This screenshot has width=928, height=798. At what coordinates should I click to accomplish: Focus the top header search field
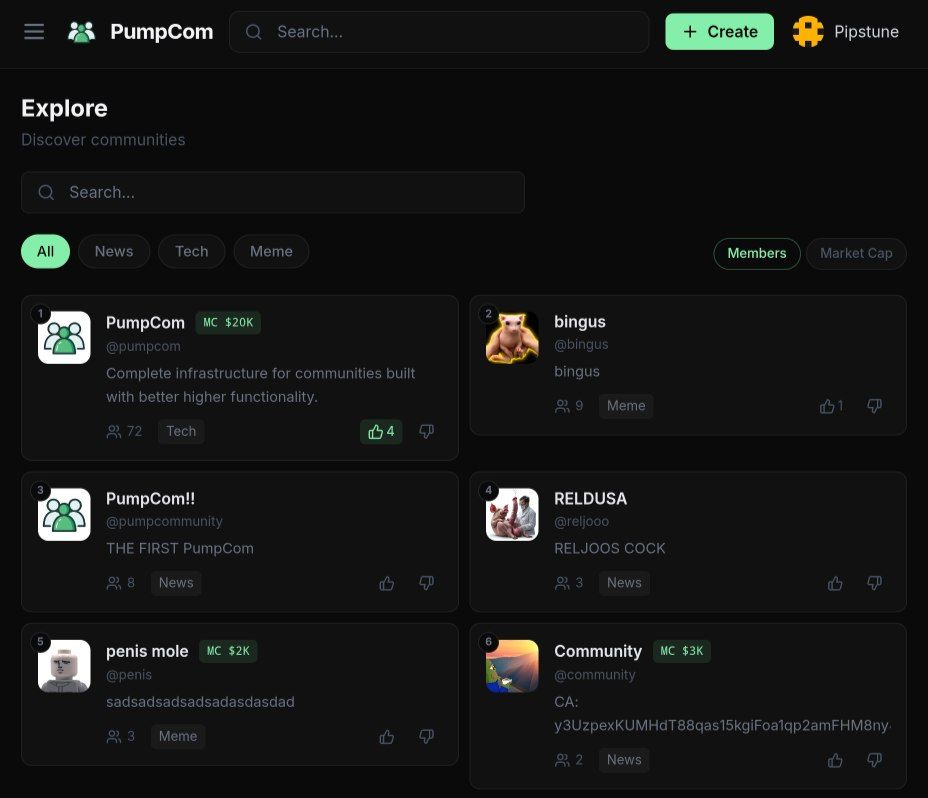coord(439,31)
